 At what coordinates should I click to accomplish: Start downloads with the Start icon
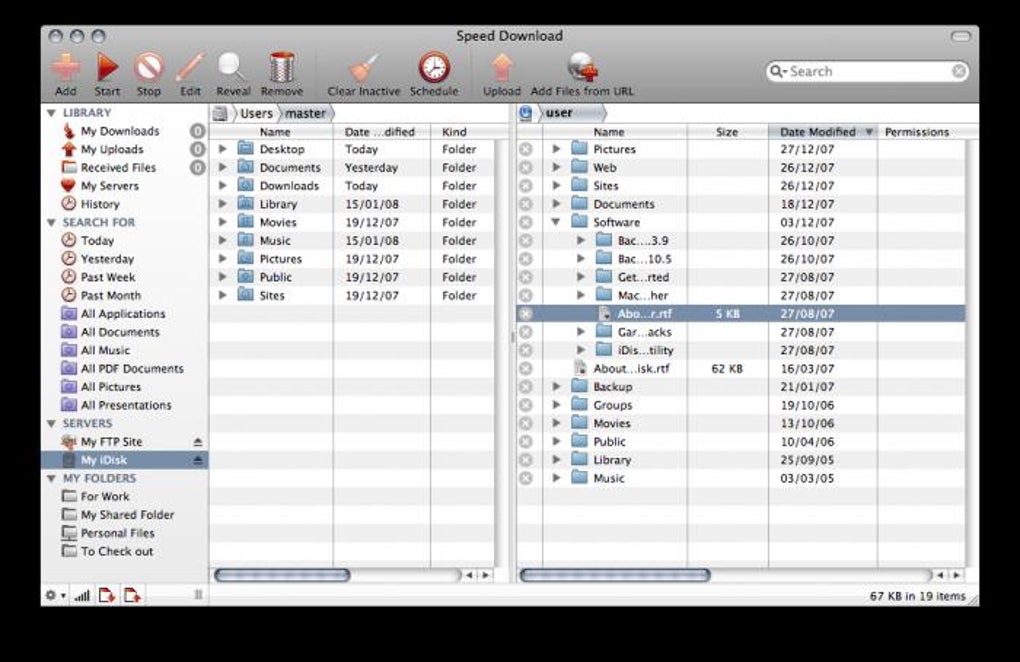tap(107, 68)
